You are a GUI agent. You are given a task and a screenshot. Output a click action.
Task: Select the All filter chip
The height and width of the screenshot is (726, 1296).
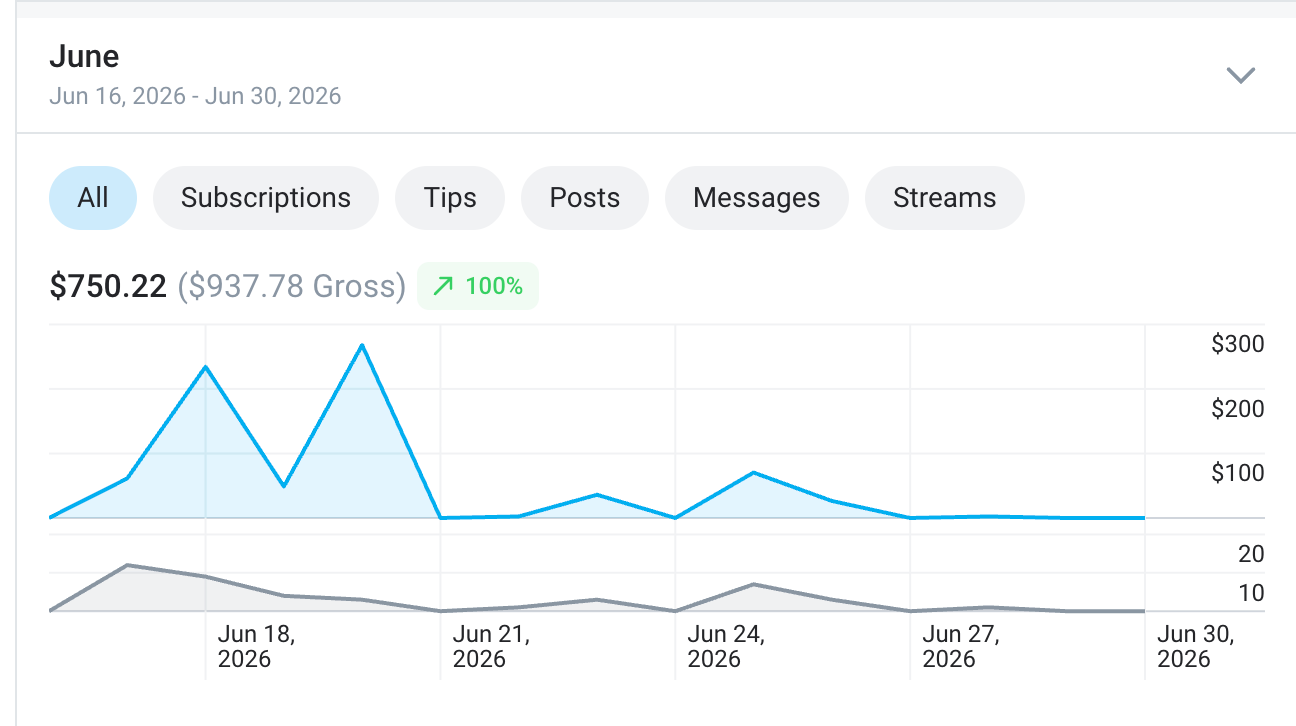pyautogui.click(x=93, y=198)
